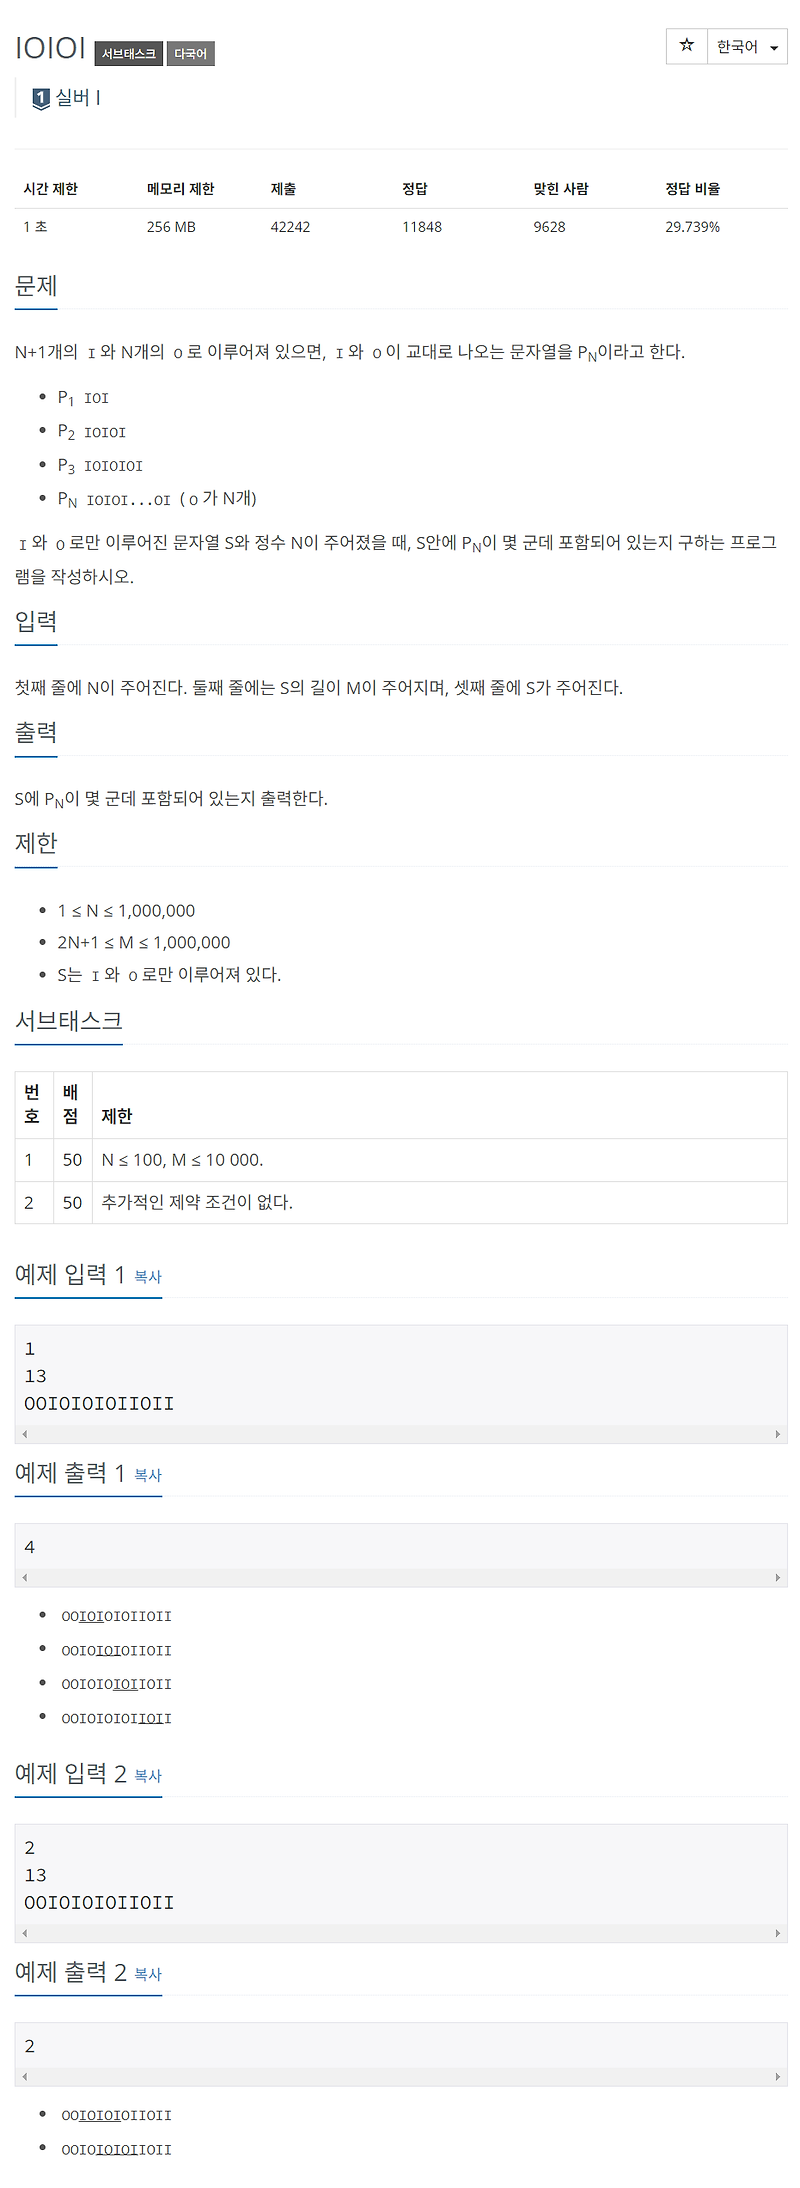Click the Silver I tier badge icon
This screenshot has height=2188, width=800.
point(40,97)
